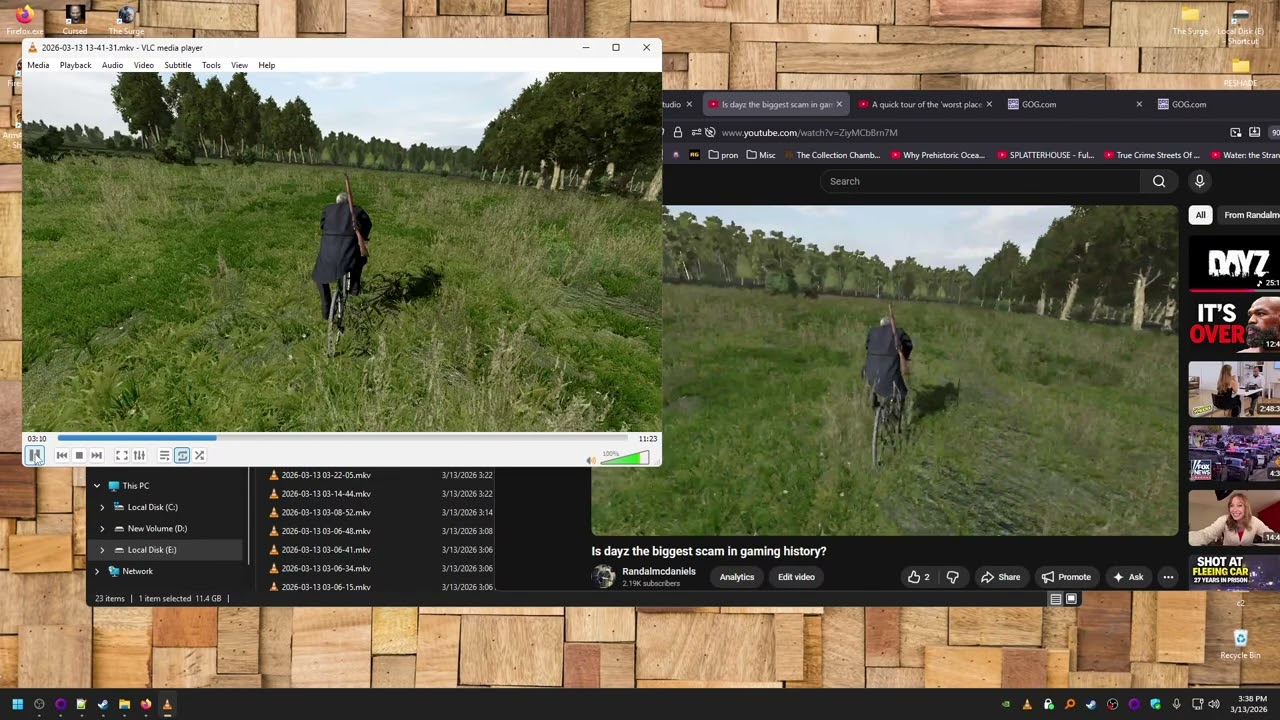Close the 'Is dayz the biggest scam' tab
This screenshot has height=720, width=1280.
[x=839, y=104]
